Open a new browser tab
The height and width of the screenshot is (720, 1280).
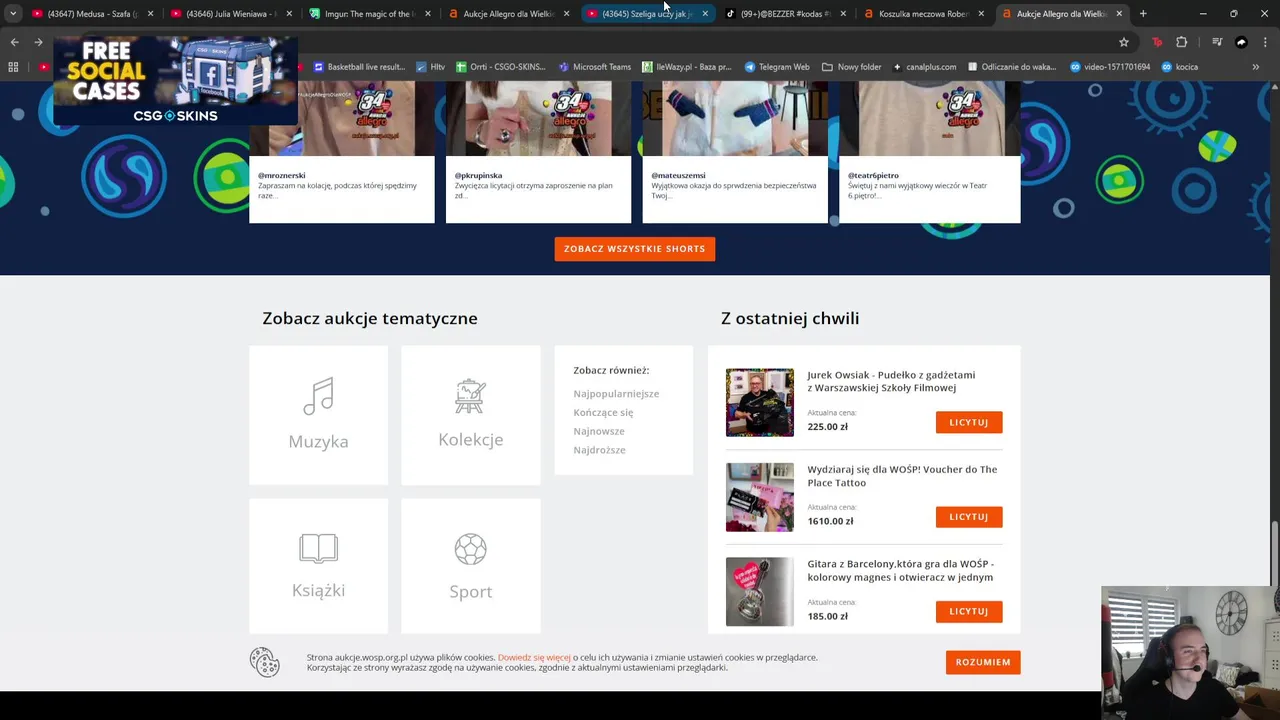click(x=1143, y=14)
